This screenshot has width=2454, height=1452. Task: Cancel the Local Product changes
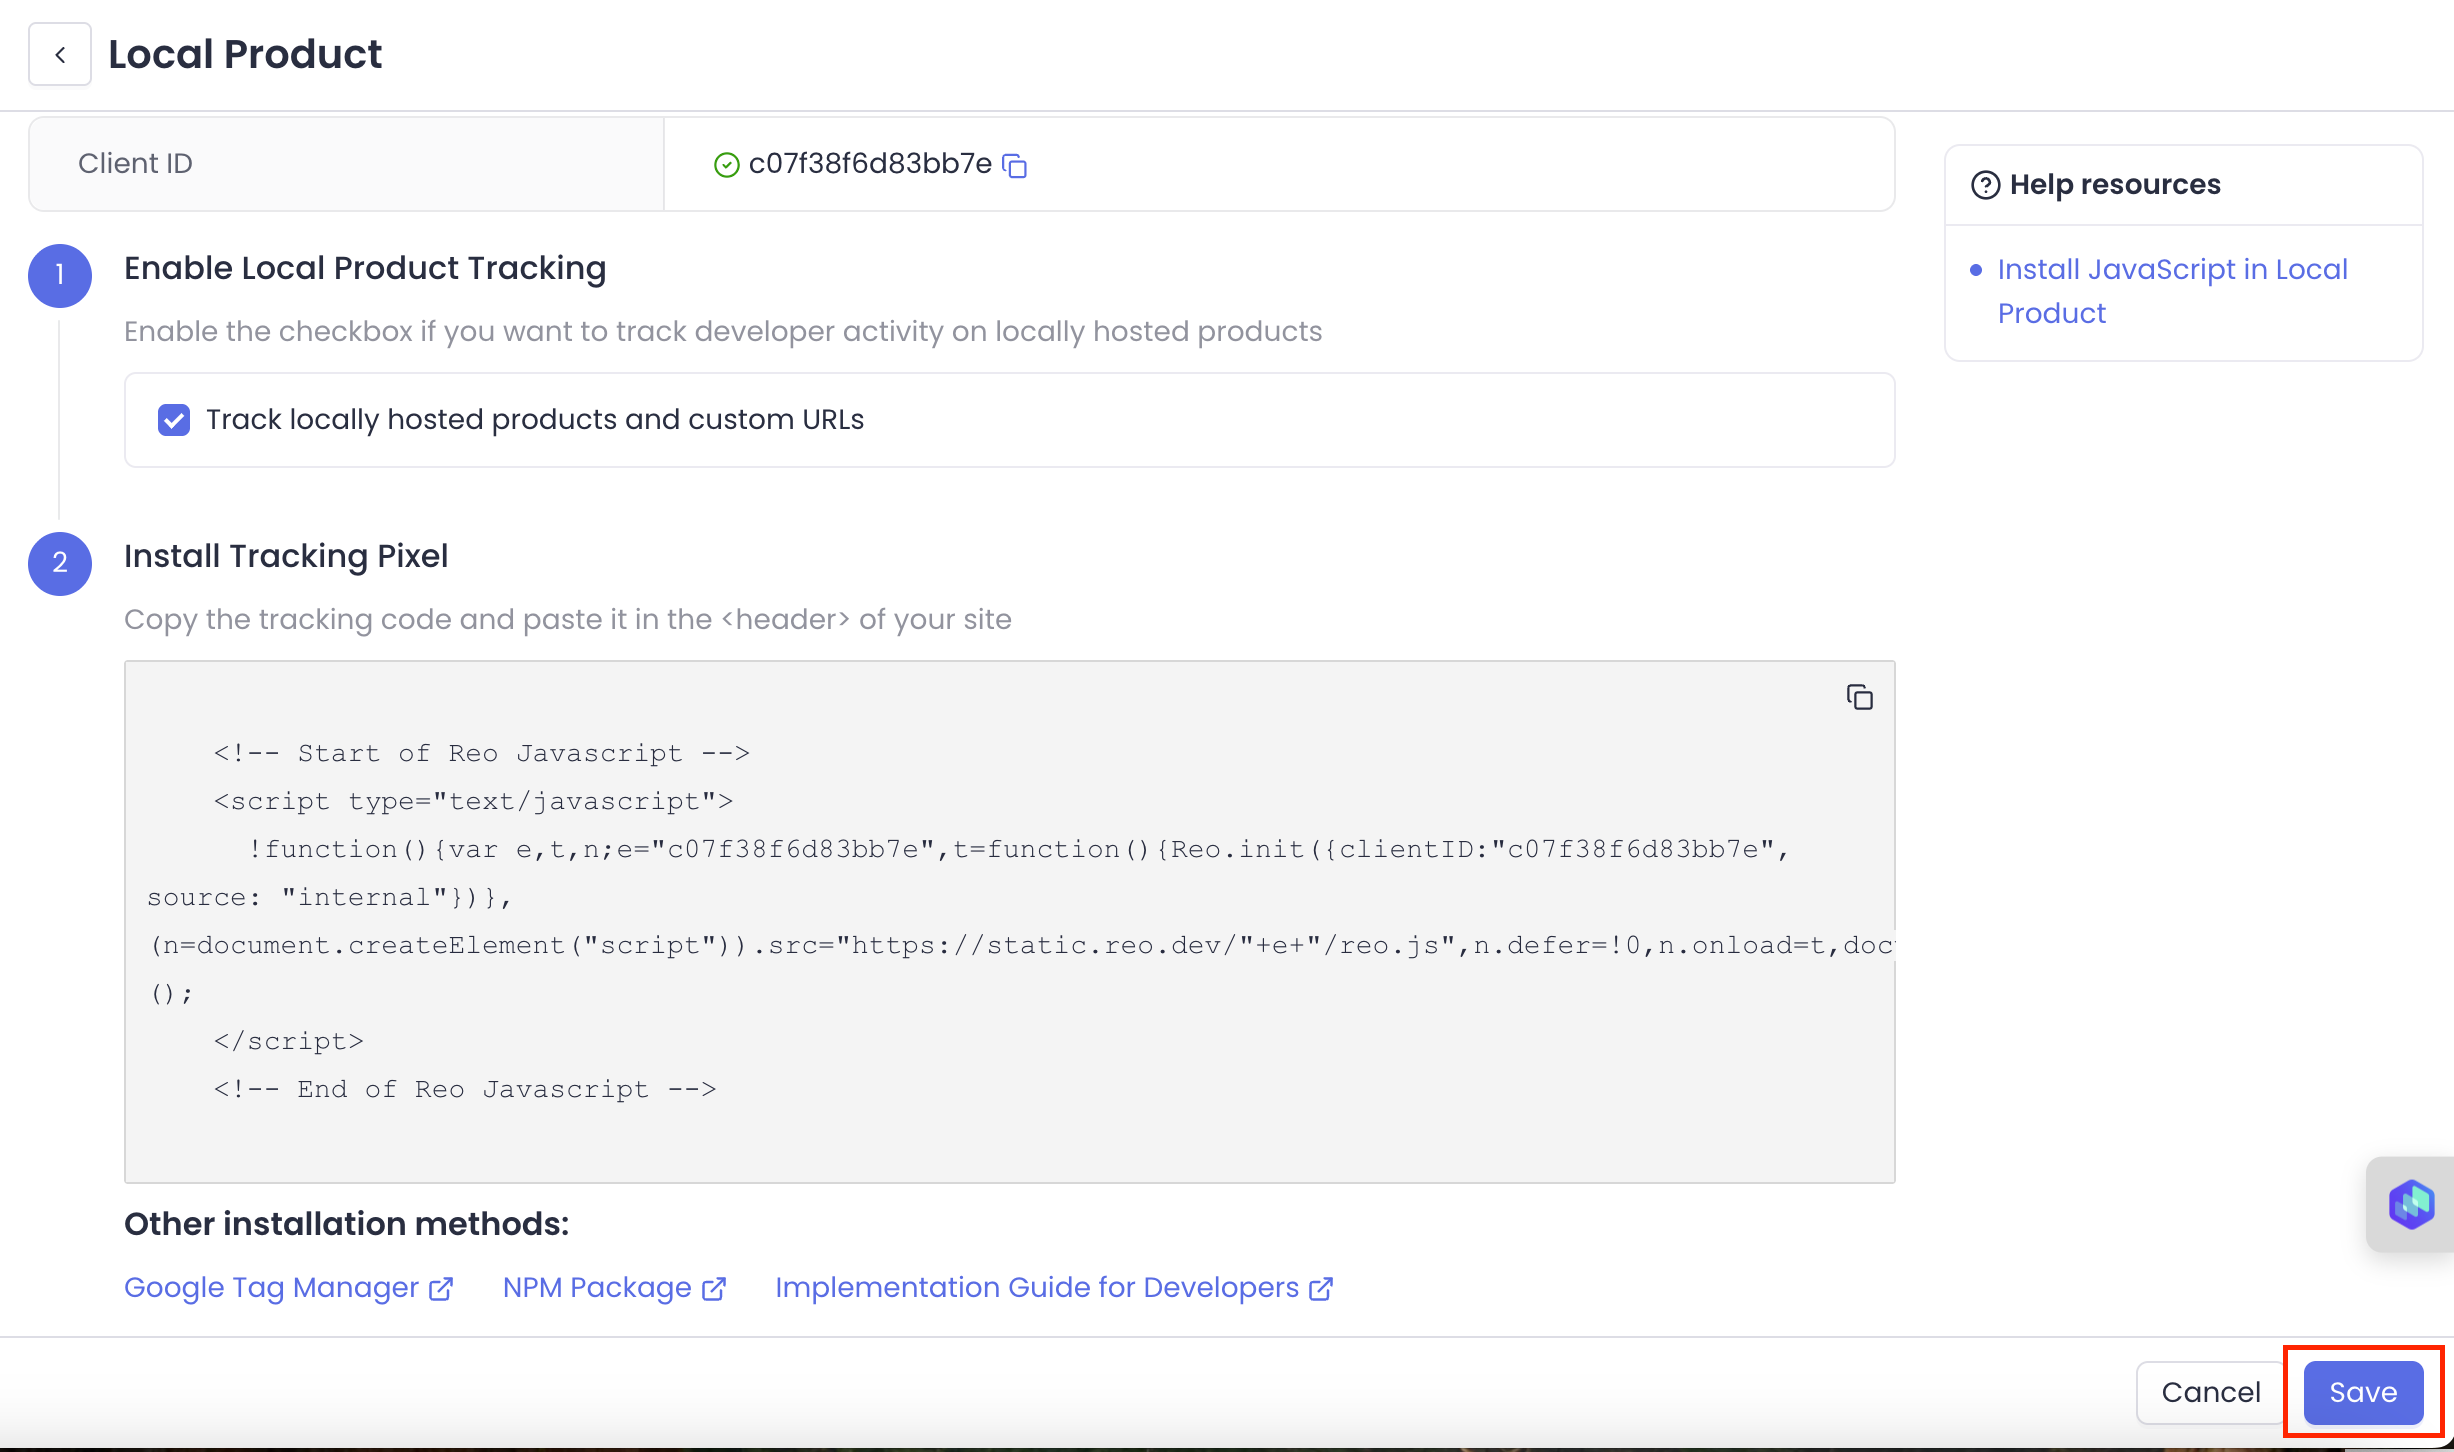(x=2210, y=1392)
